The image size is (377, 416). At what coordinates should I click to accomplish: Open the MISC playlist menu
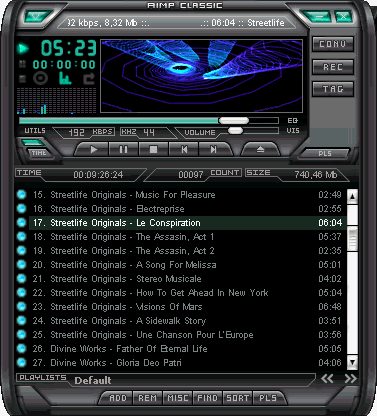[x=178, y=398]
